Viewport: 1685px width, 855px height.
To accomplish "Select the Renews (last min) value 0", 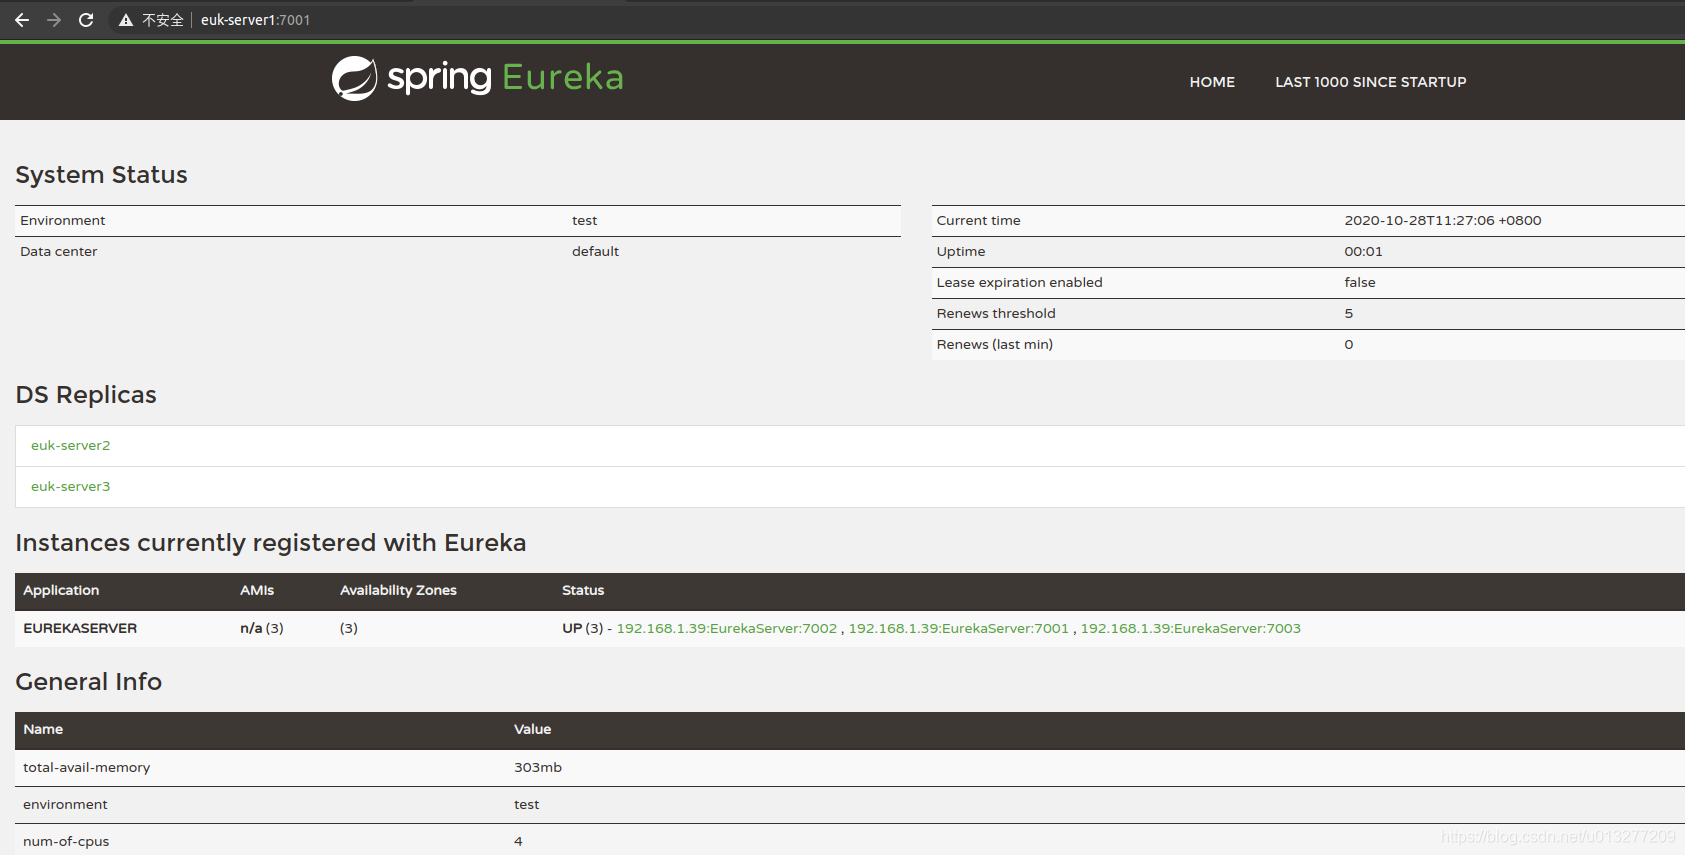I will (1348, 345).
